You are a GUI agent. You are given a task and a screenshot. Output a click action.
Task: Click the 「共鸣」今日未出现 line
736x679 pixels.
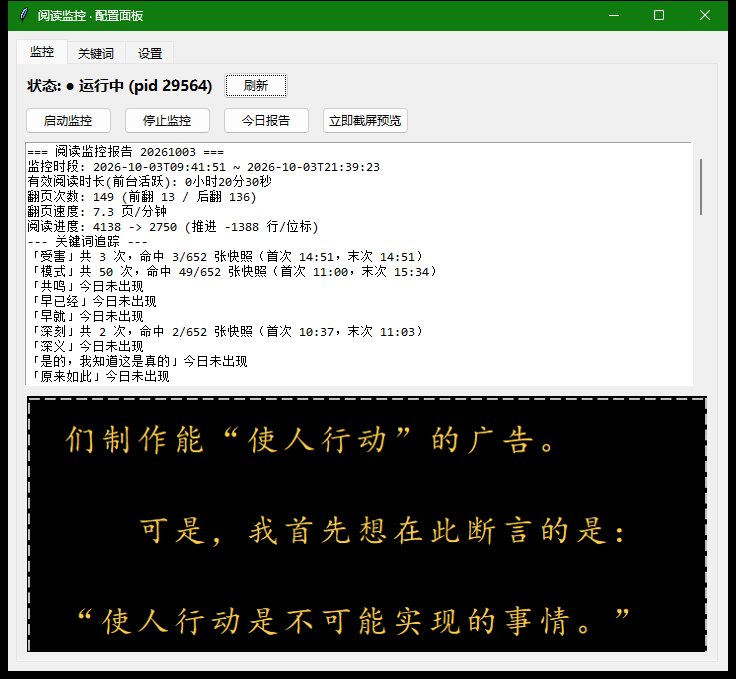click(x=86, y=287)
